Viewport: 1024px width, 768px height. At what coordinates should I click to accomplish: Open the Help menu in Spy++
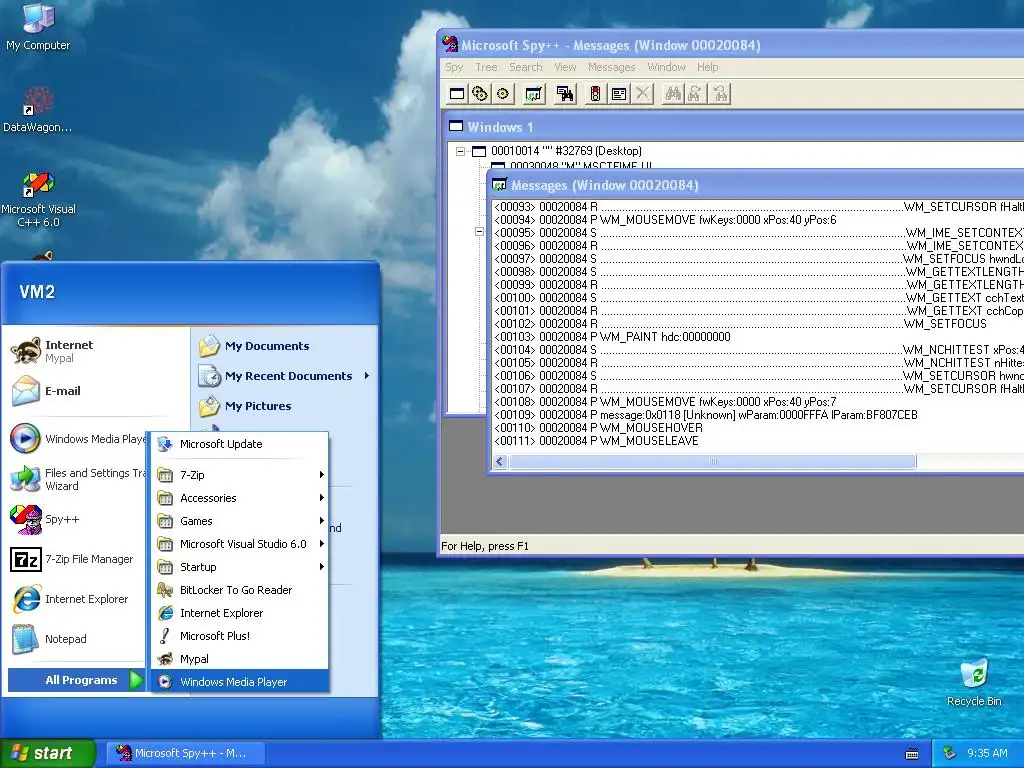[x=707, y=67]
